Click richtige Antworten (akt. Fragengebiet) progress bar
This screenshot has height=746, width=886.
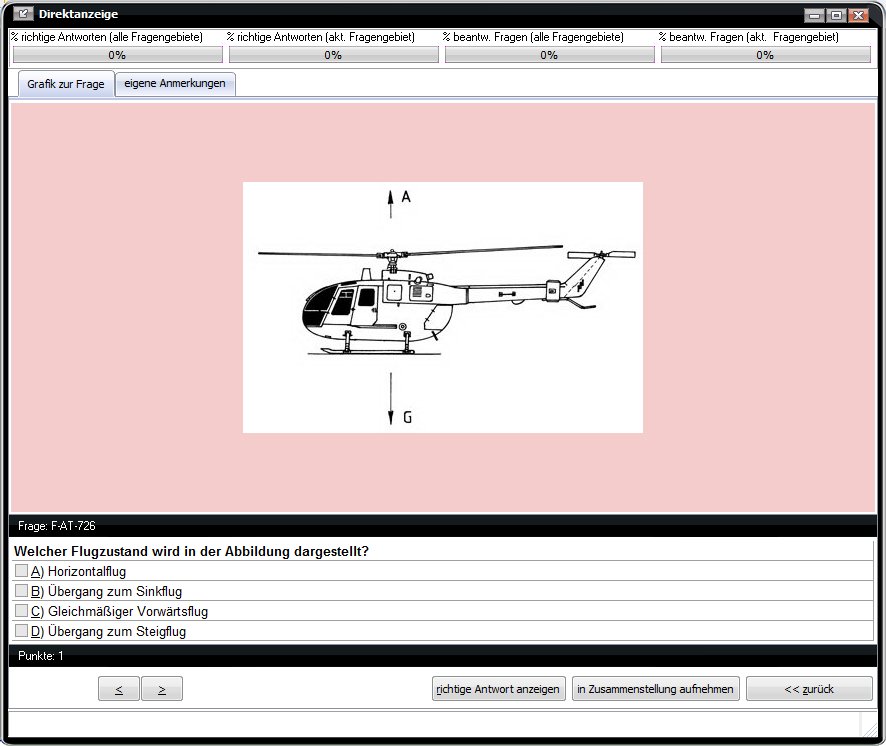click(x=333, y=55)
